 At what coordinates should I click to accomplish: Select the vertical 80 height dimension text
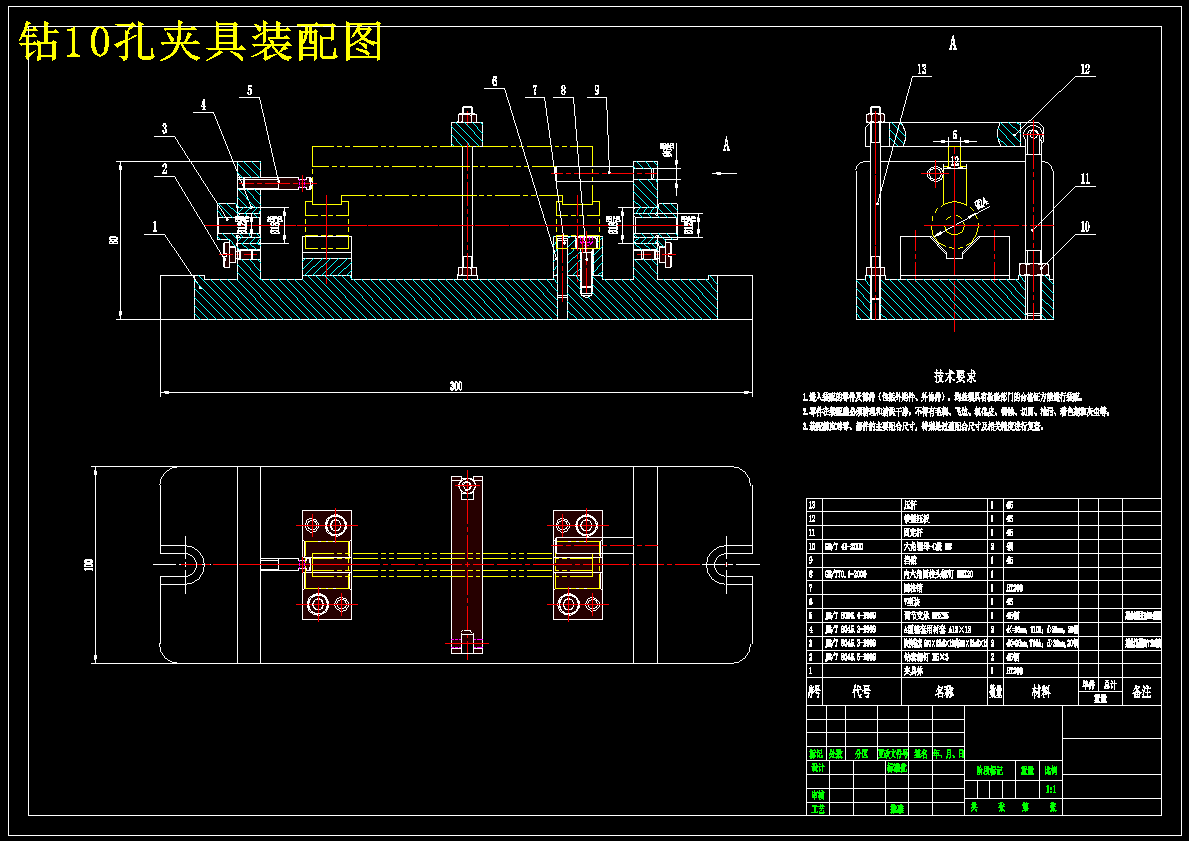tap(115, 240)
